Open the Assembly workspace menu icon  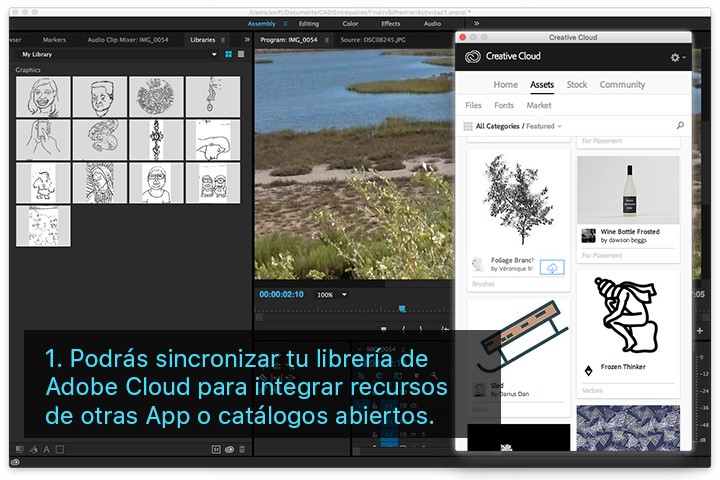[x=285, y=23]
